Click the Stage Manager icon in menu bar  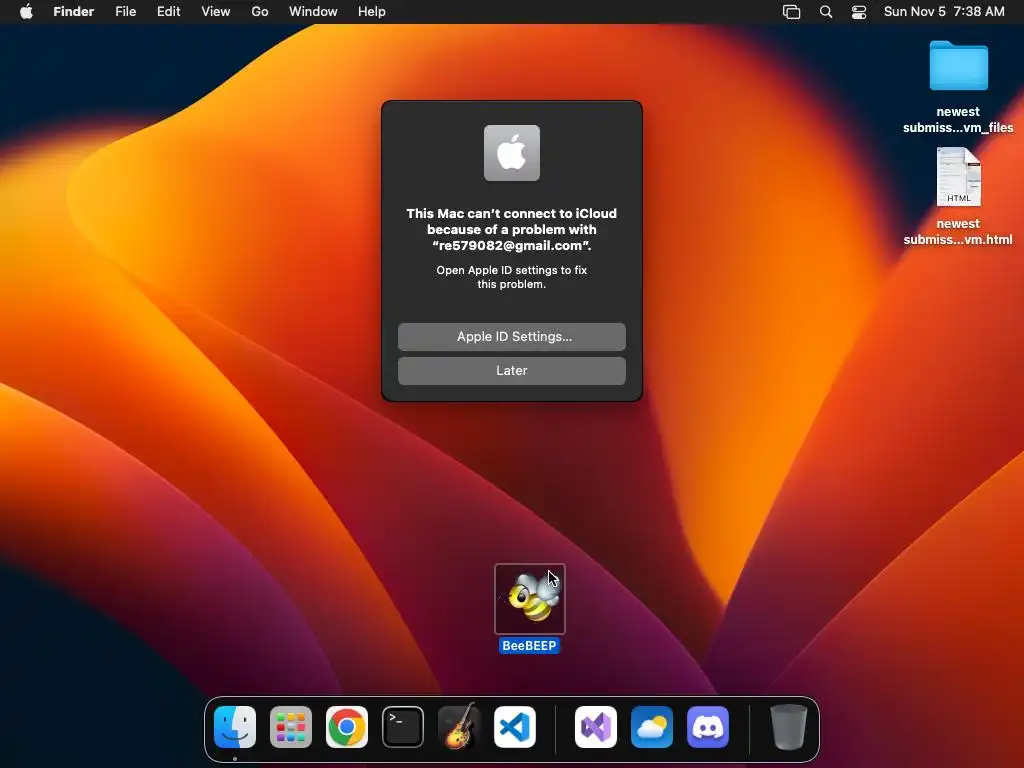792,12
